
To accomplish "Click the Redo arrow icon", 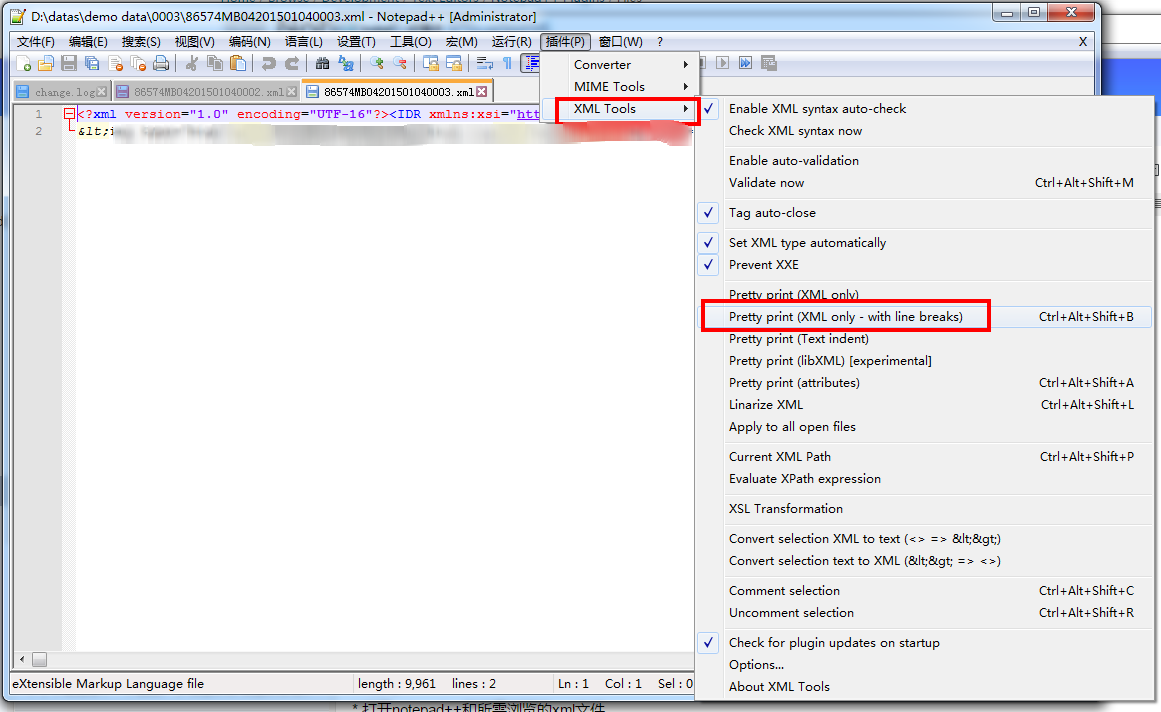I will click(291, 62).
